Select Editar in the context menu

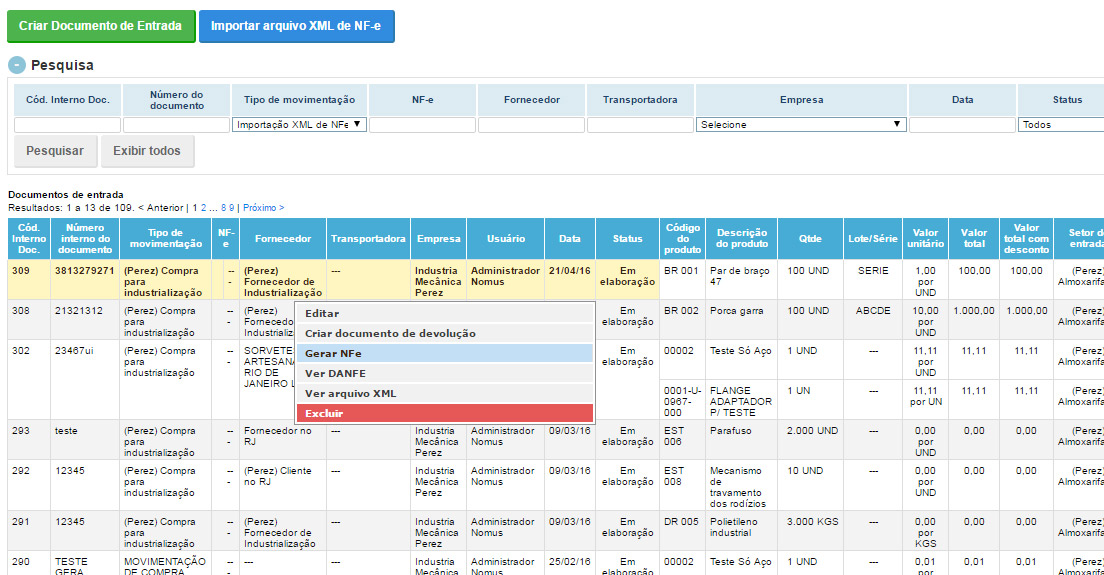444,313
